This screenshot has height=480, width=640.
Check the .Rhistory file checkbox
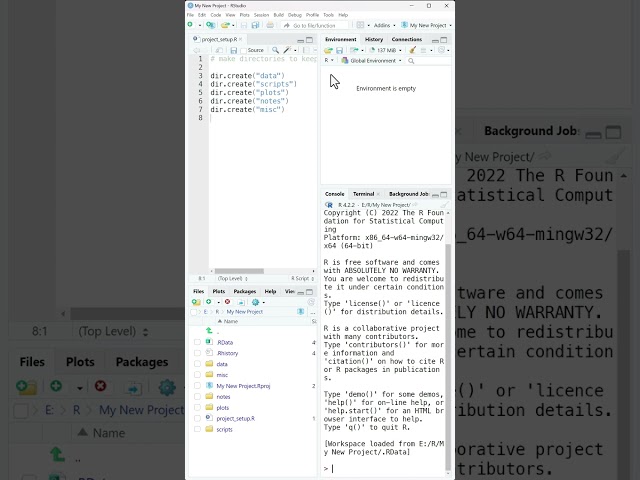point(197,353)
